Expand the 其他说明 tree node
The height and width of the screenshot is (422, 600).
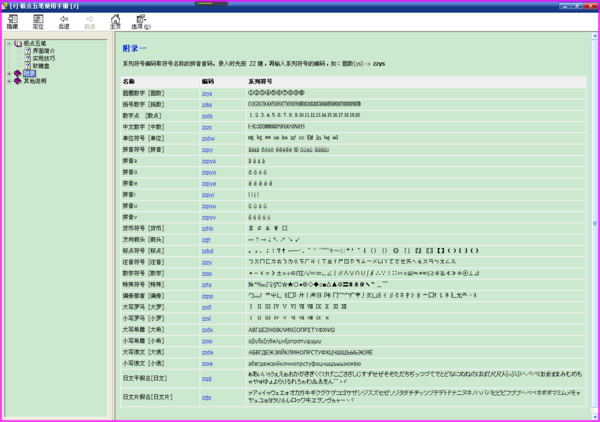point(9,81)
